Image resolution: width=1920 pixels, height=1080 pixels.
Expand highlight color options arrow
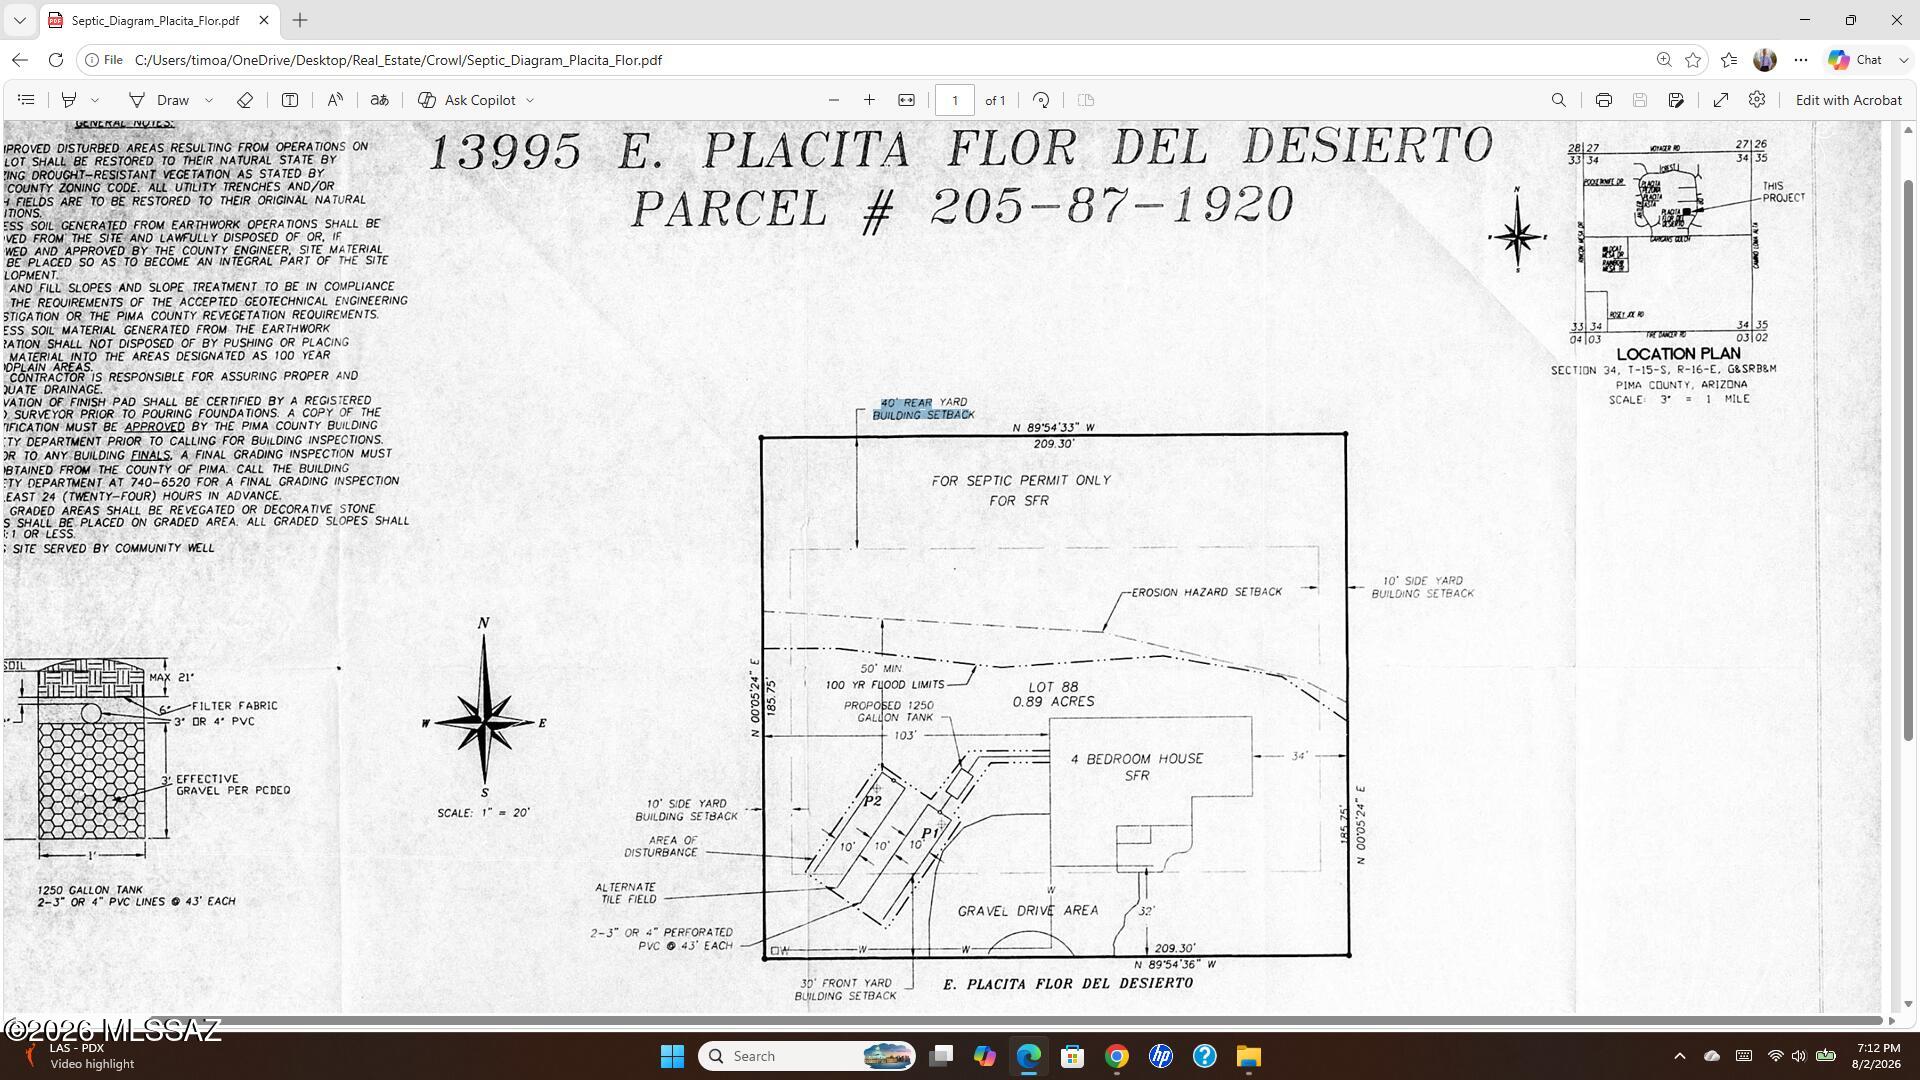pos(95,100)
